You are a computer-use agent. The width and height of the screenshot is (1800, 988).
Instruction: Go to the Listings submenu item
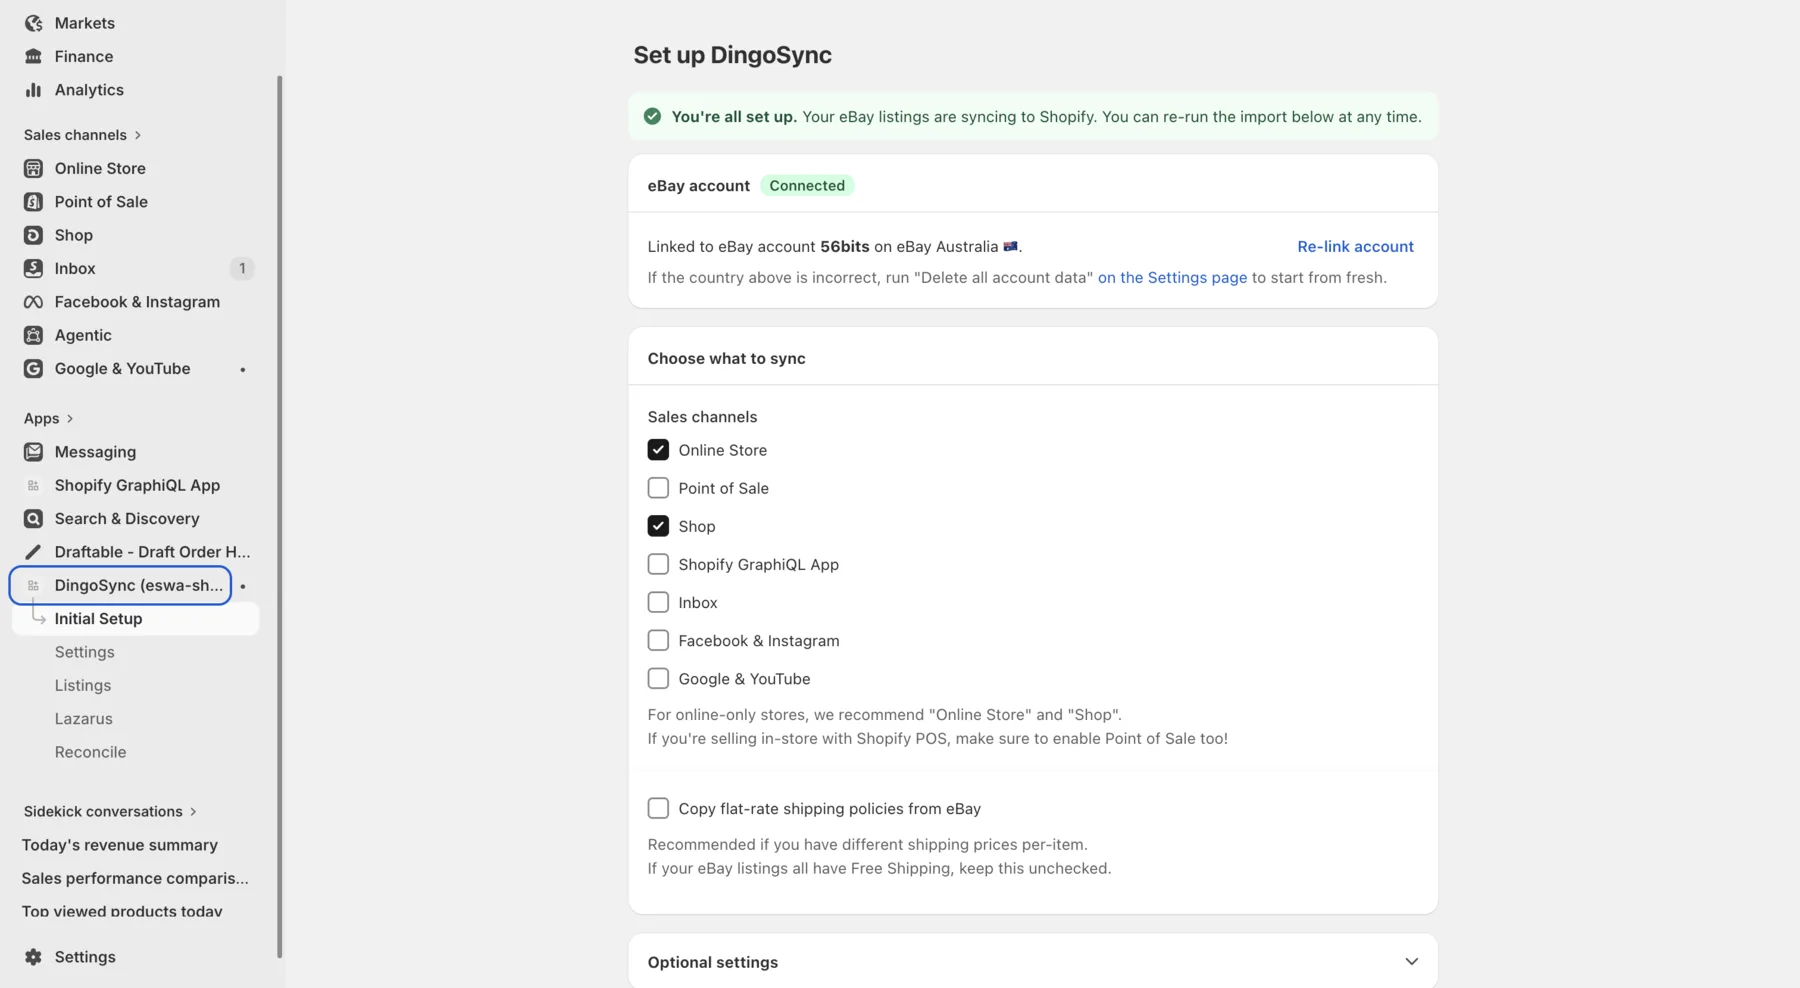coord(83,685)
